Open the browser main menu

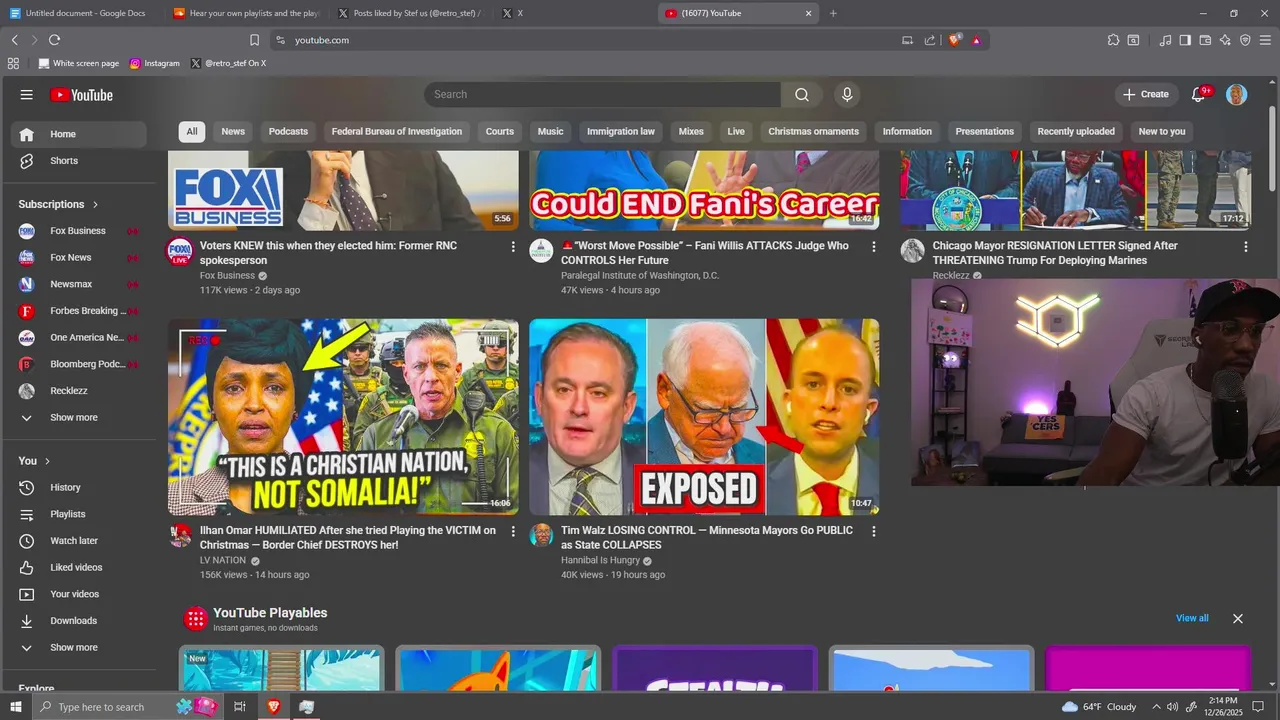tap(1265, 40)
